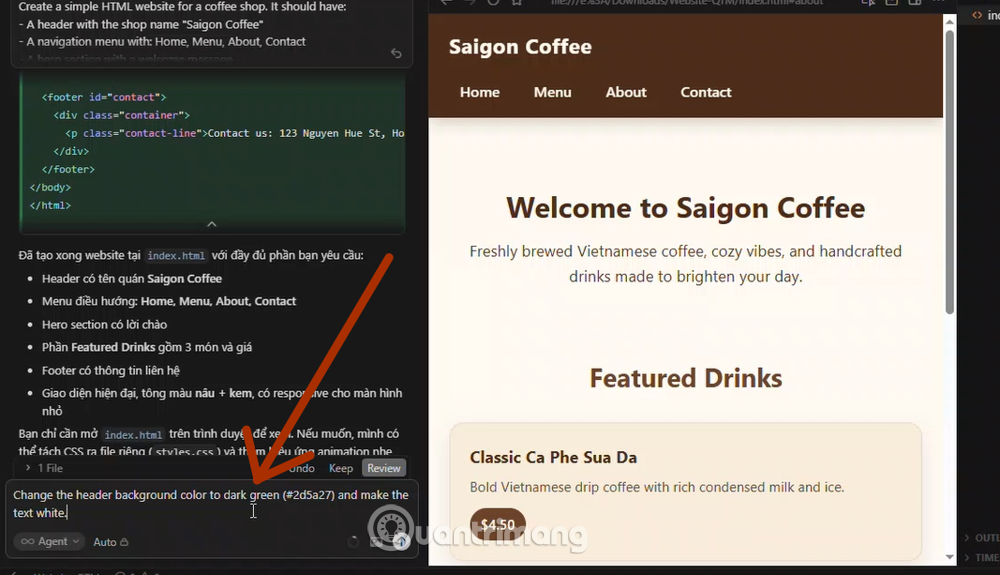
Task: Click the Saigon Coffee site title
Action: 520,47
